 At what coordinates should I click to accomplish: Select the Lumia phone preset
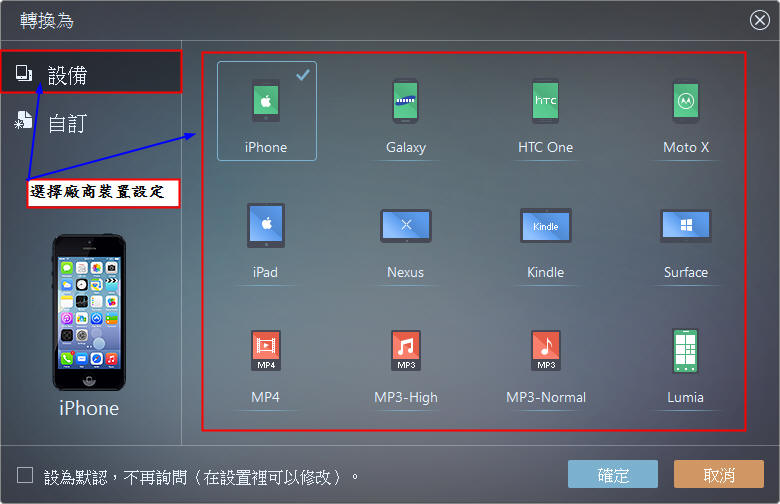pos(685,351)
